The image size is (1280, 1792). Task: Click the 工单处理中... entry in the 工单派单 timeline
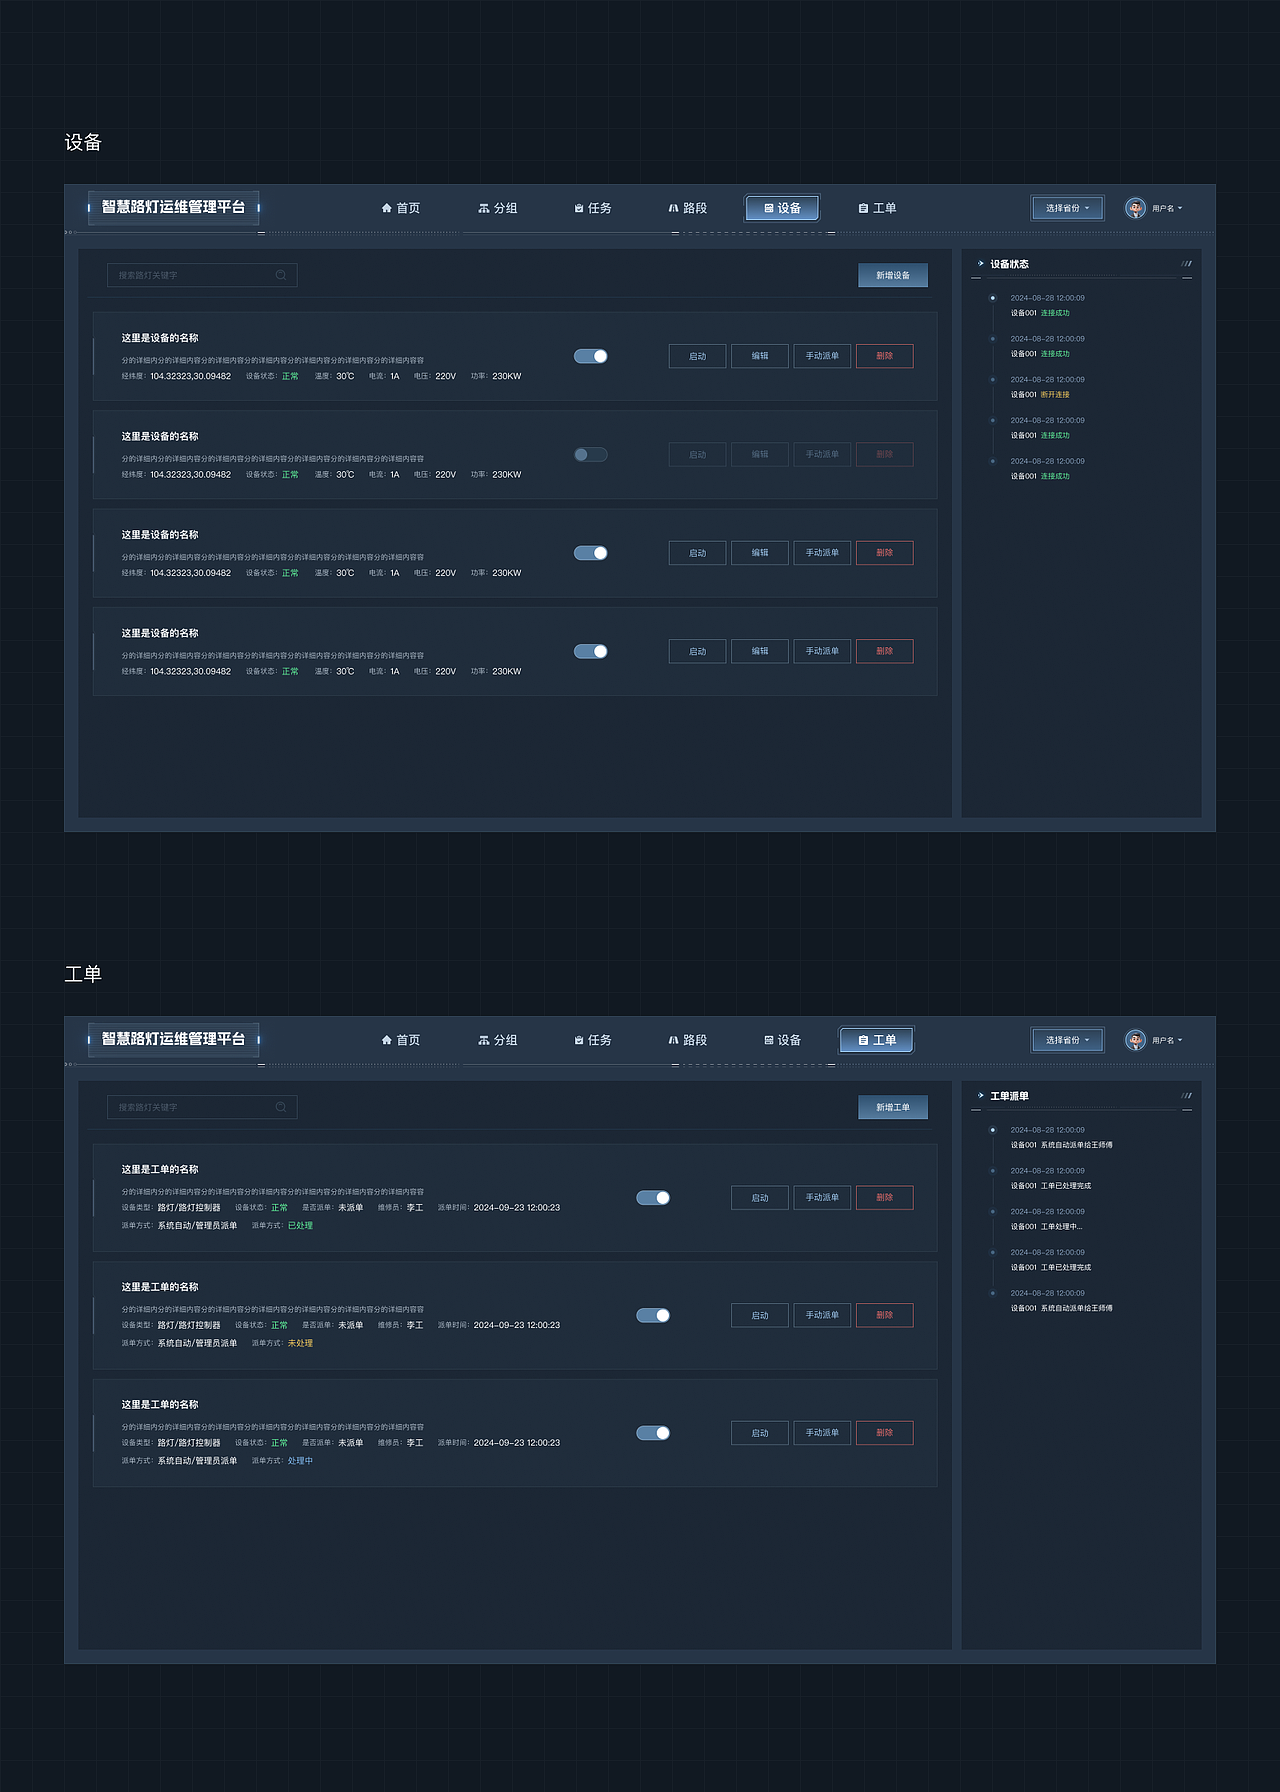1061,1227
